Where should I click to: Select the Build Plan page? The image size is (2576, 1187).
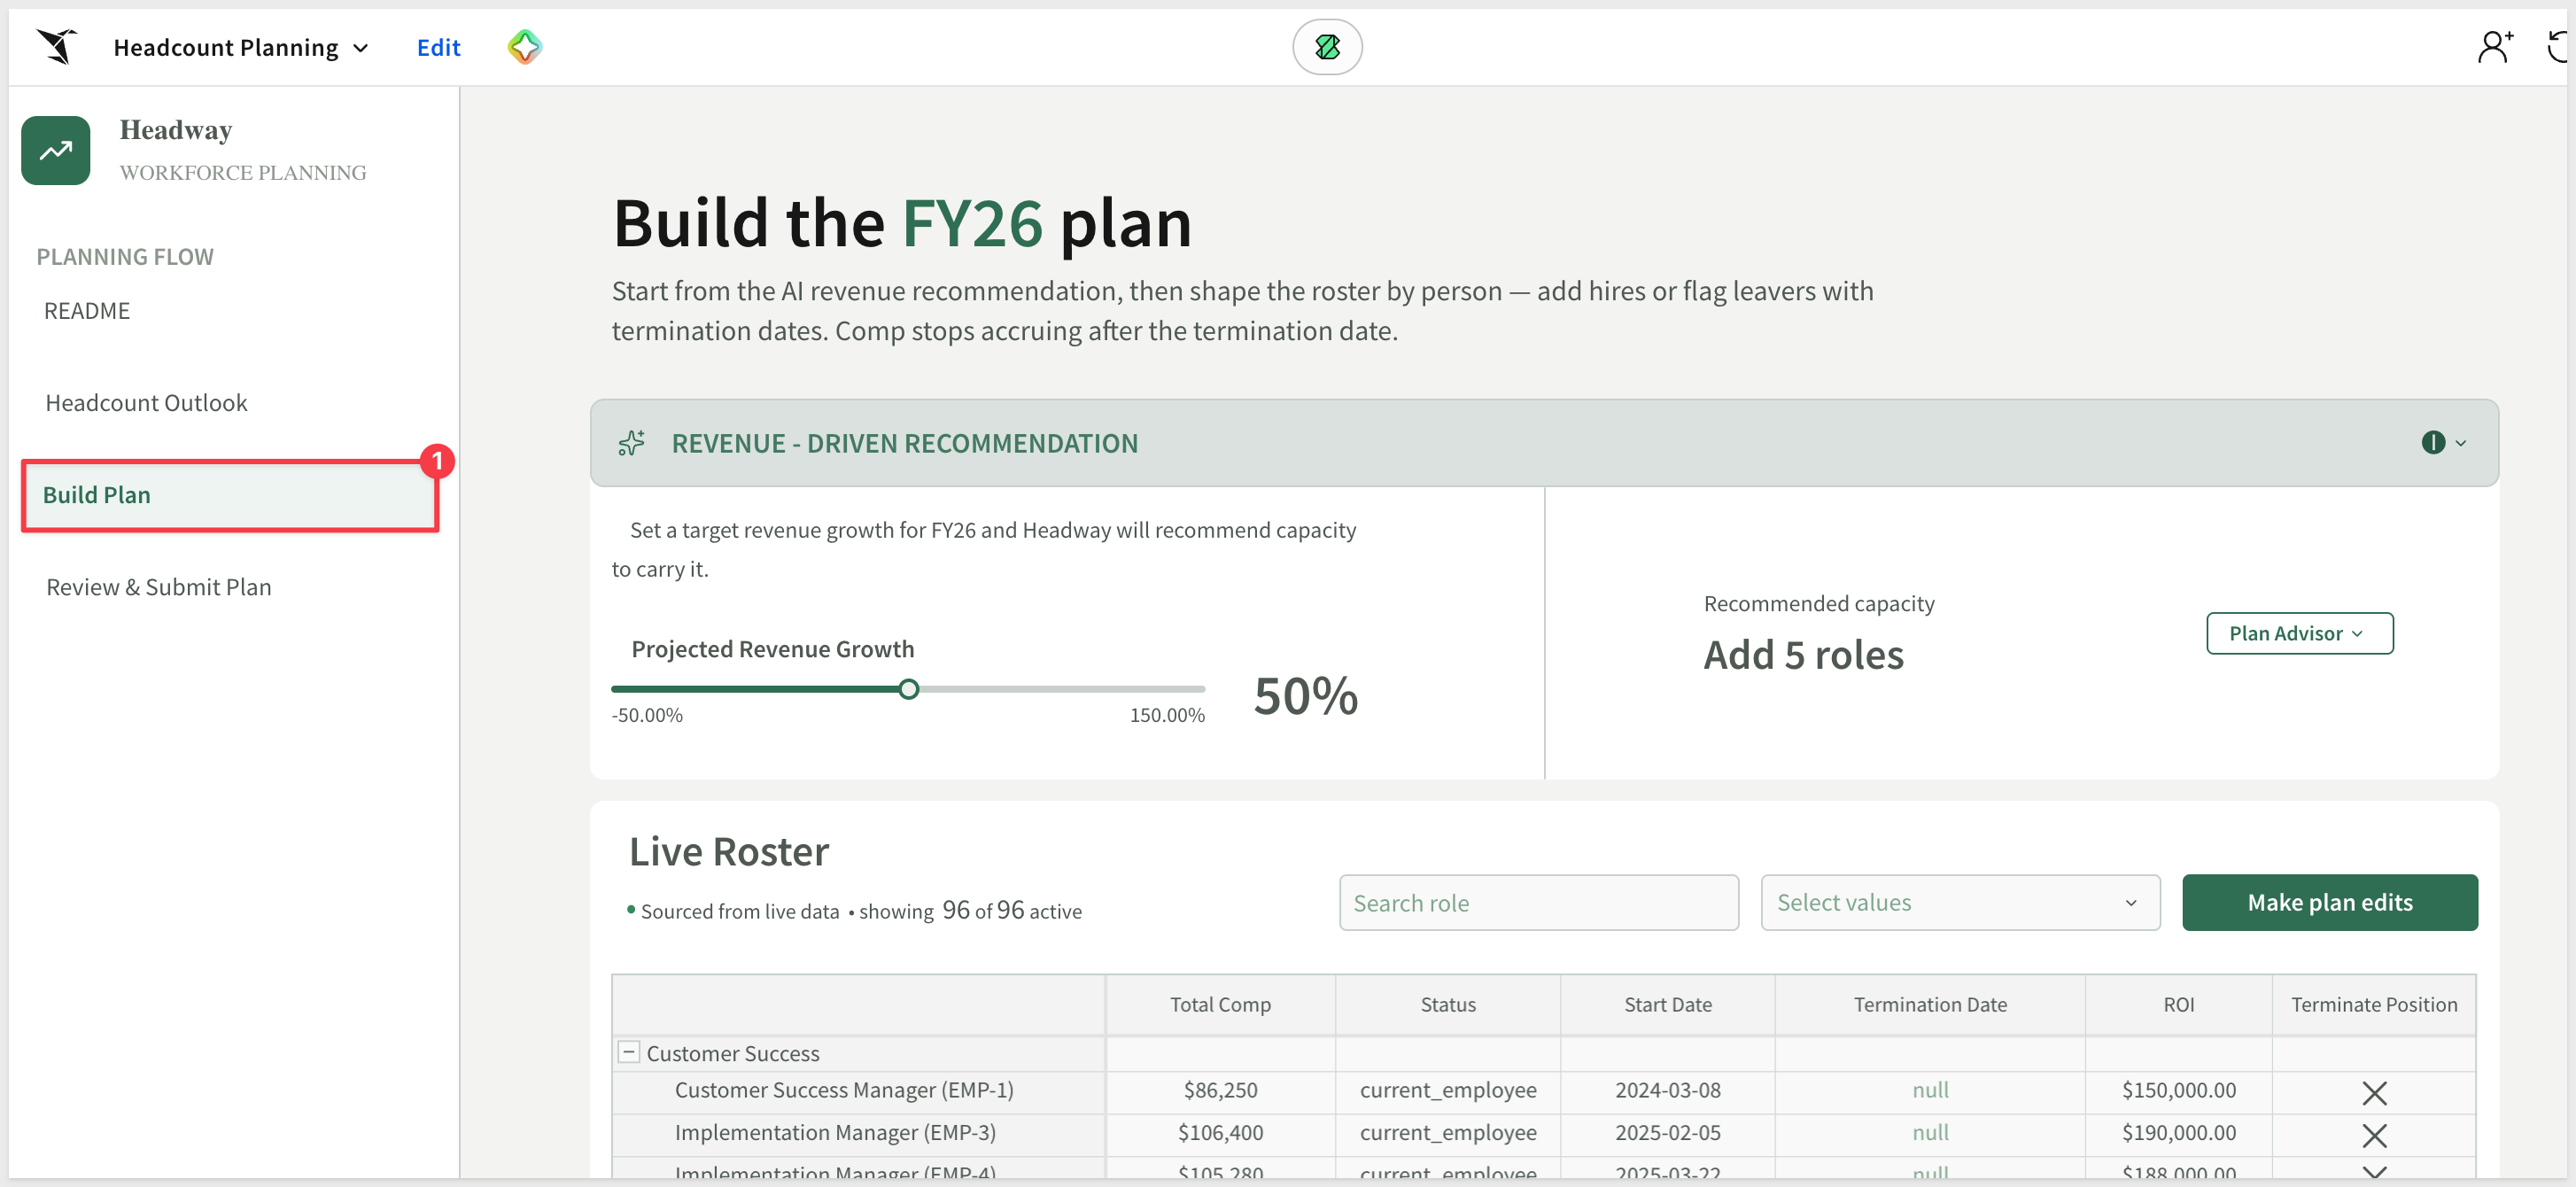230,496
